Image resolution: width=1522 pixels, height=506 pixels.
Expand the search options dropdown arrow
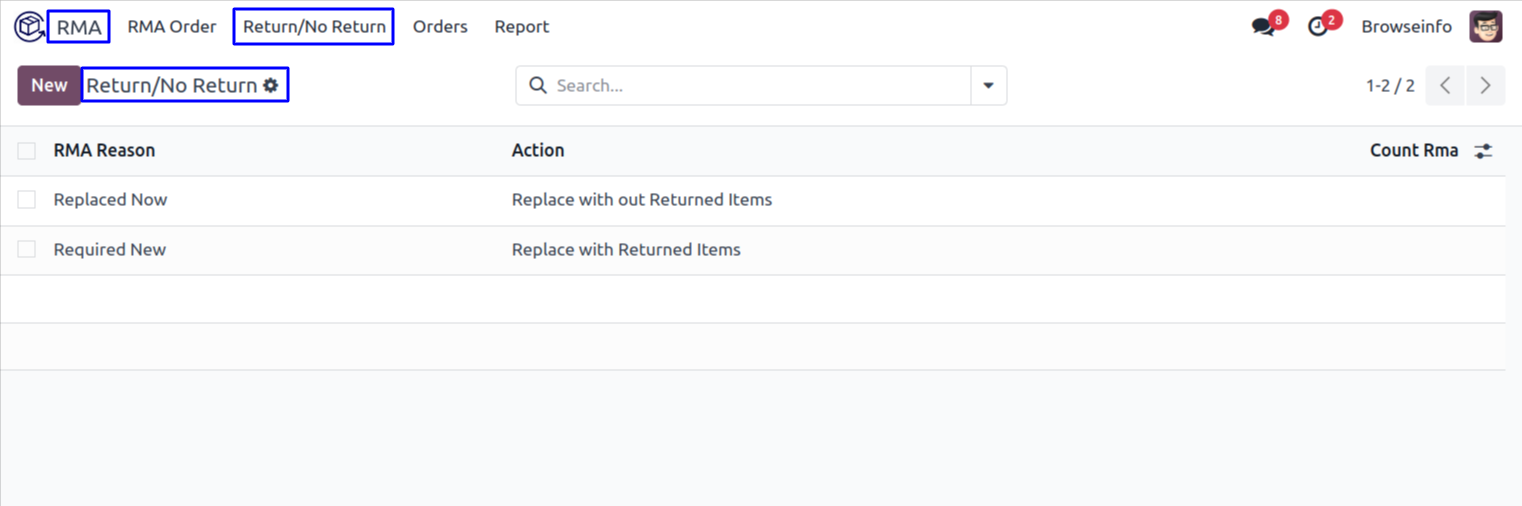point(988,86)
